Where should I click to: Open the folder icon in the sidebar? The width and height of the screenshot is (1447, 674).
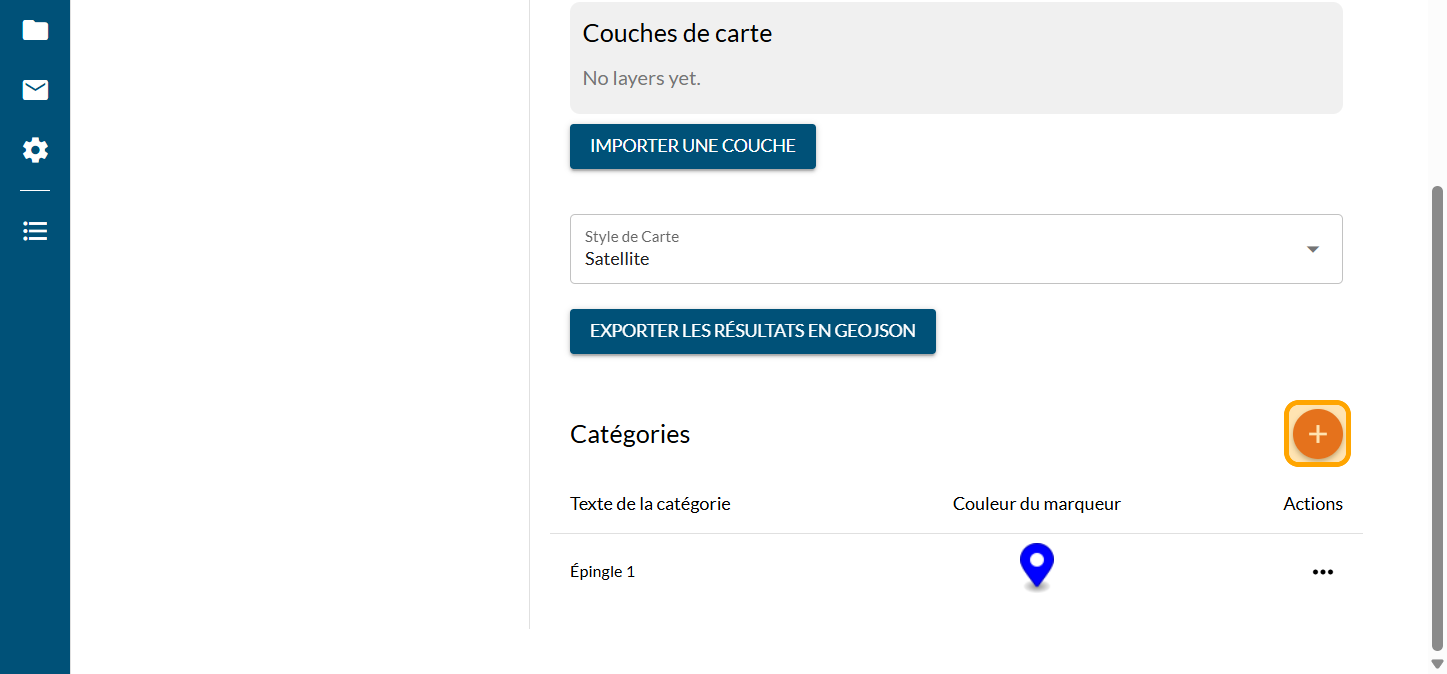tap(35, 30)
